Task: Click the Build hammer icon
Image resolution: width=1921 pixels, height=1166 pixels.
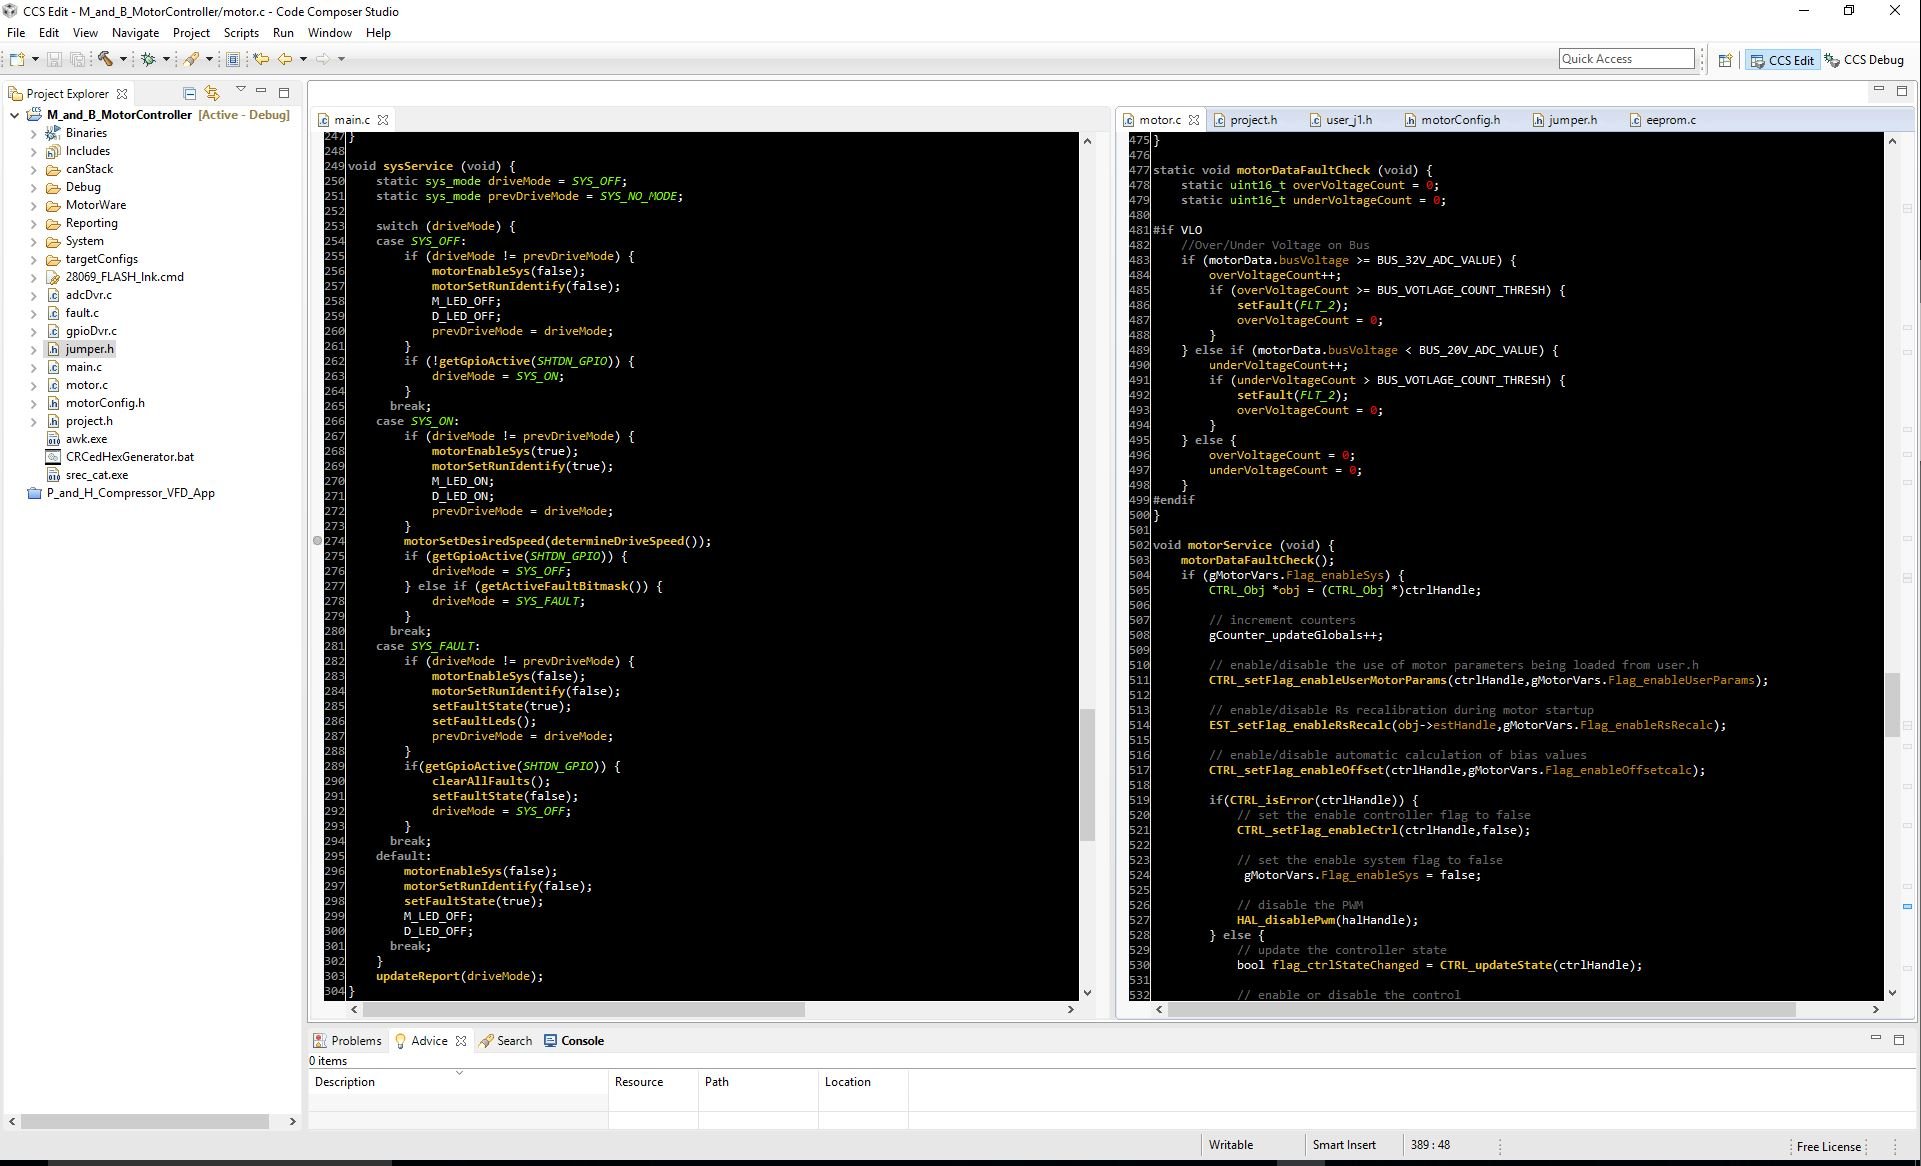Action: (105, 59)
